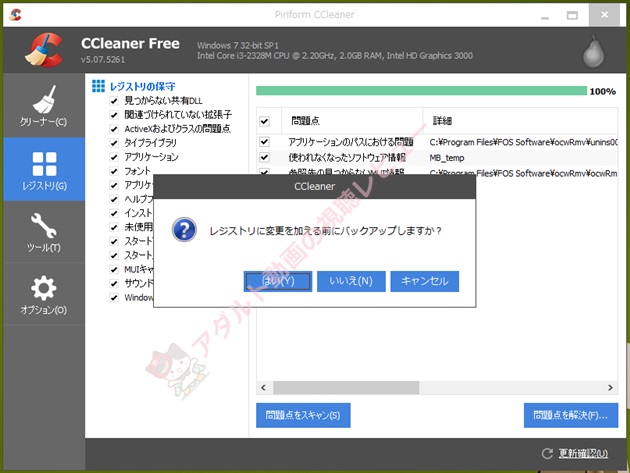Viewport: 630px width, 473px height.
Task: Click the pear icon in header
Action: click(593, 51)
